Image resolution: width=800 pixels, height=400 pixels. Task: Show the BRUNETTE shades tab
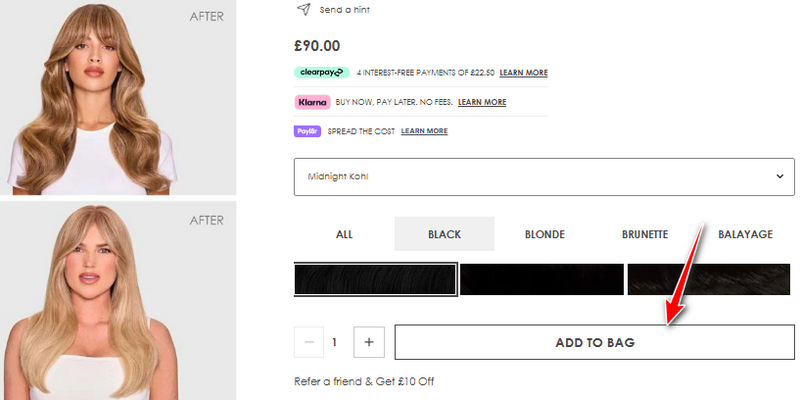645,234
